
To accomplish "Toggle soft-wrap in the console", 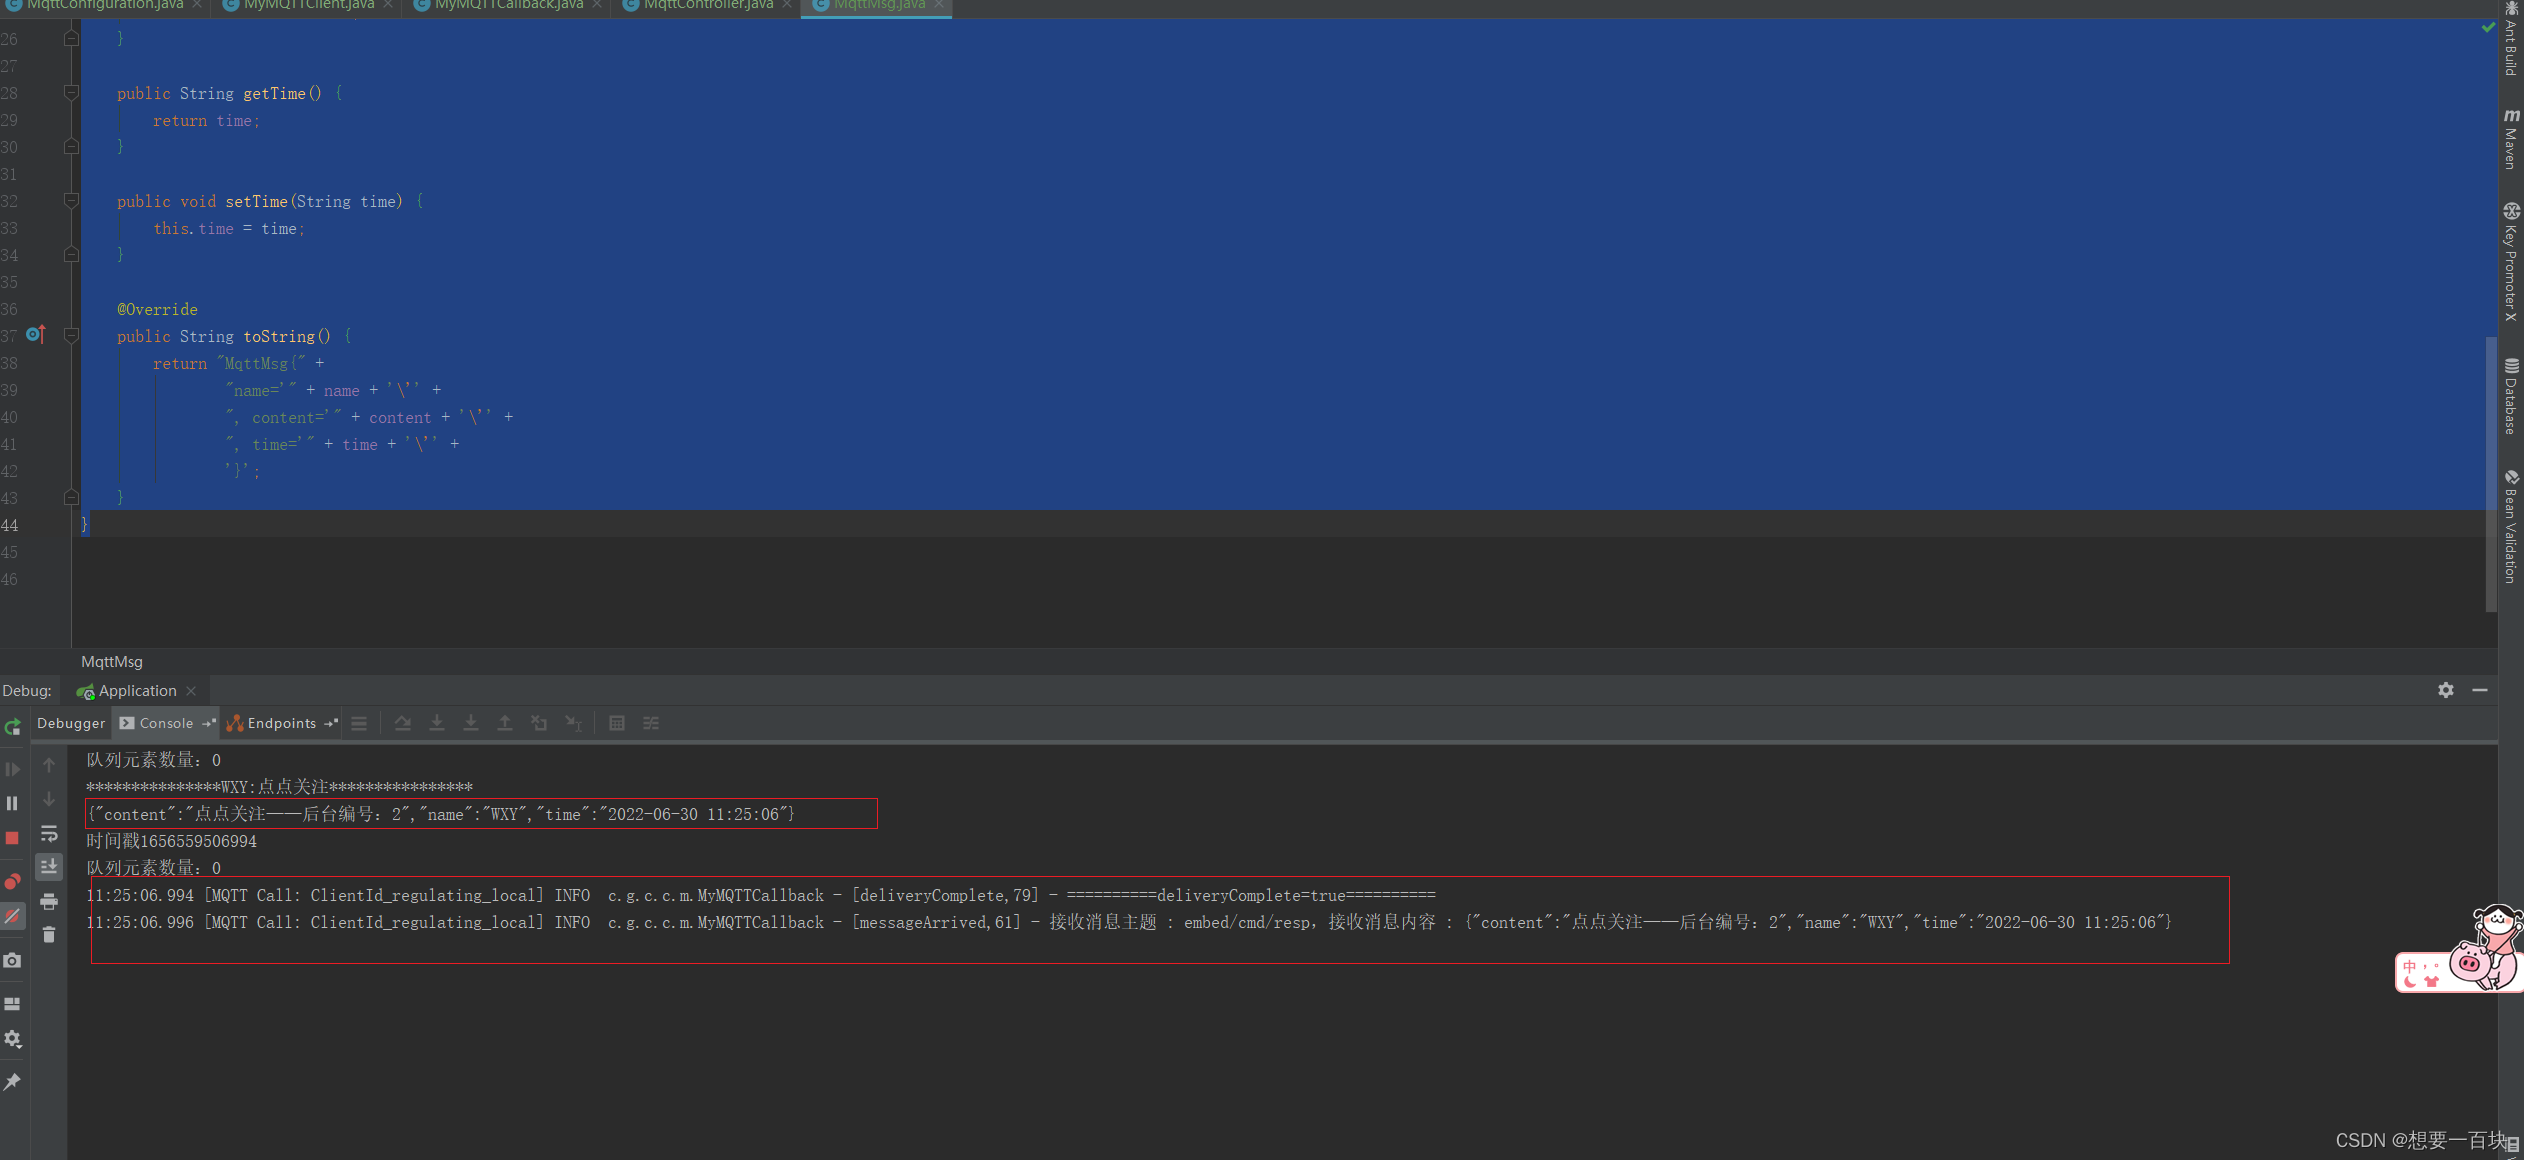I will (x=49, y=833).
